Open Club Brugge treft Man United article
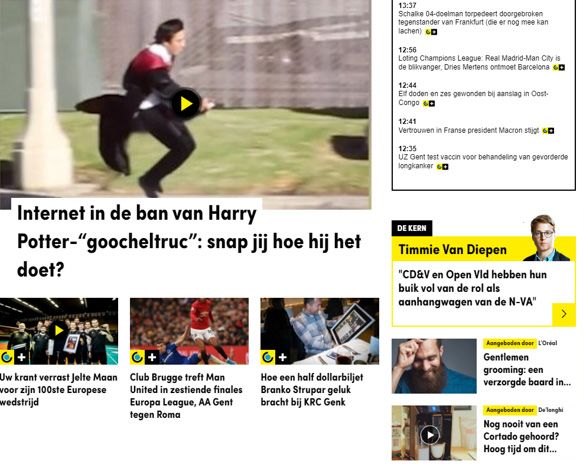Screen dimensions: 583x464 tap(186, 396)
